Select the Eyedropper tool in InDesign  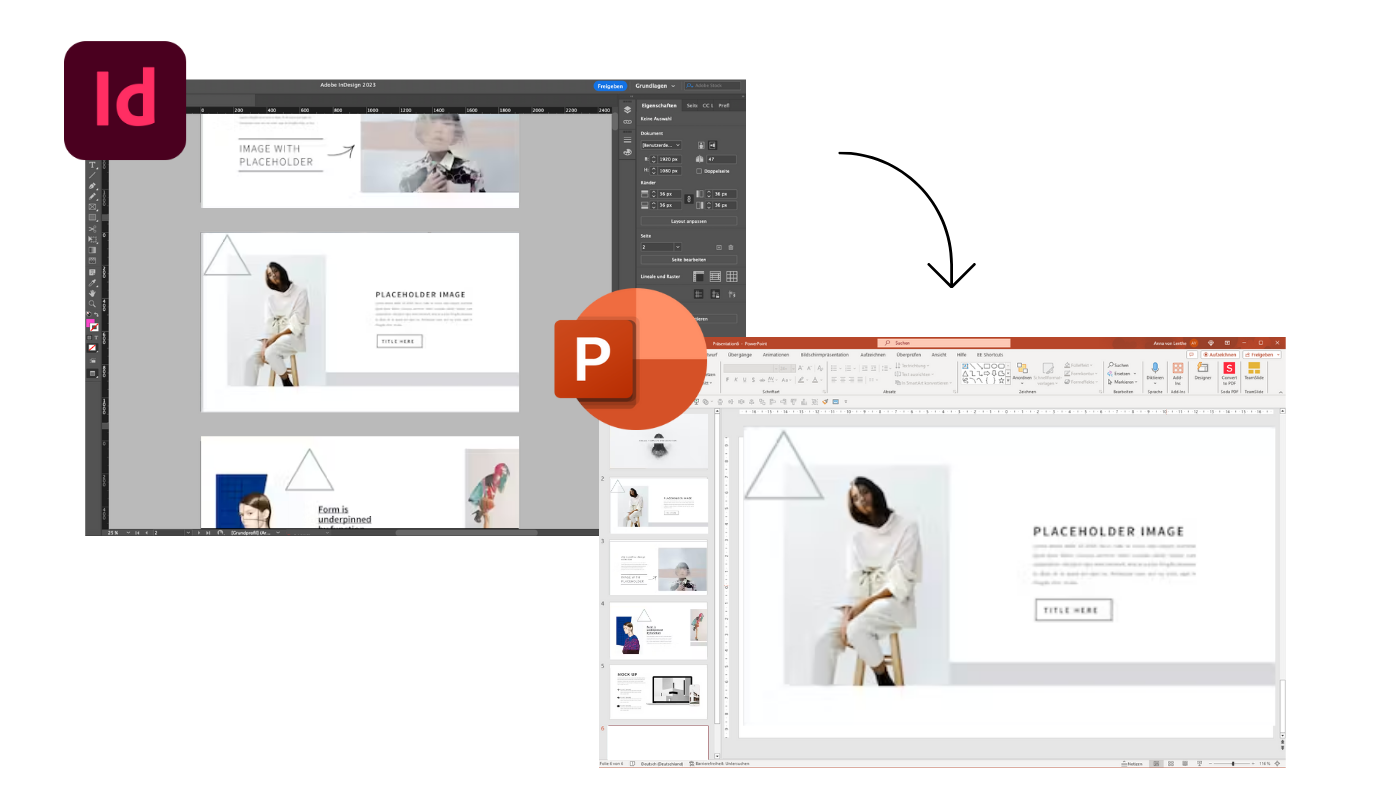click(92, 283)
